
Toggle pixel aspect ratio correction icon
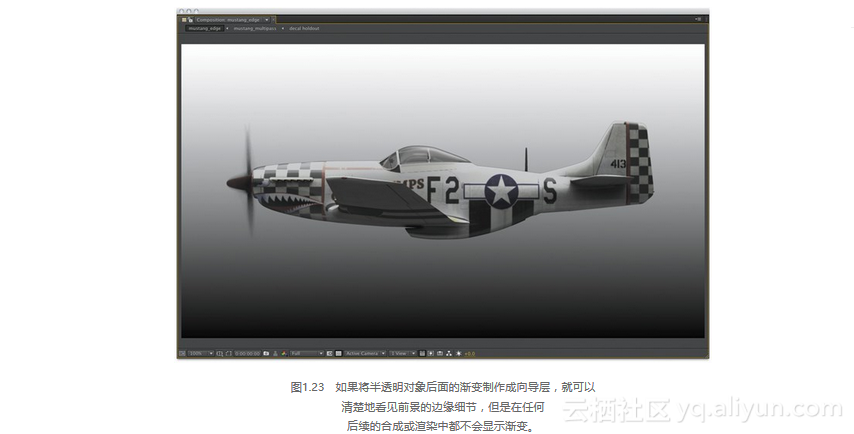coord(422,353)
